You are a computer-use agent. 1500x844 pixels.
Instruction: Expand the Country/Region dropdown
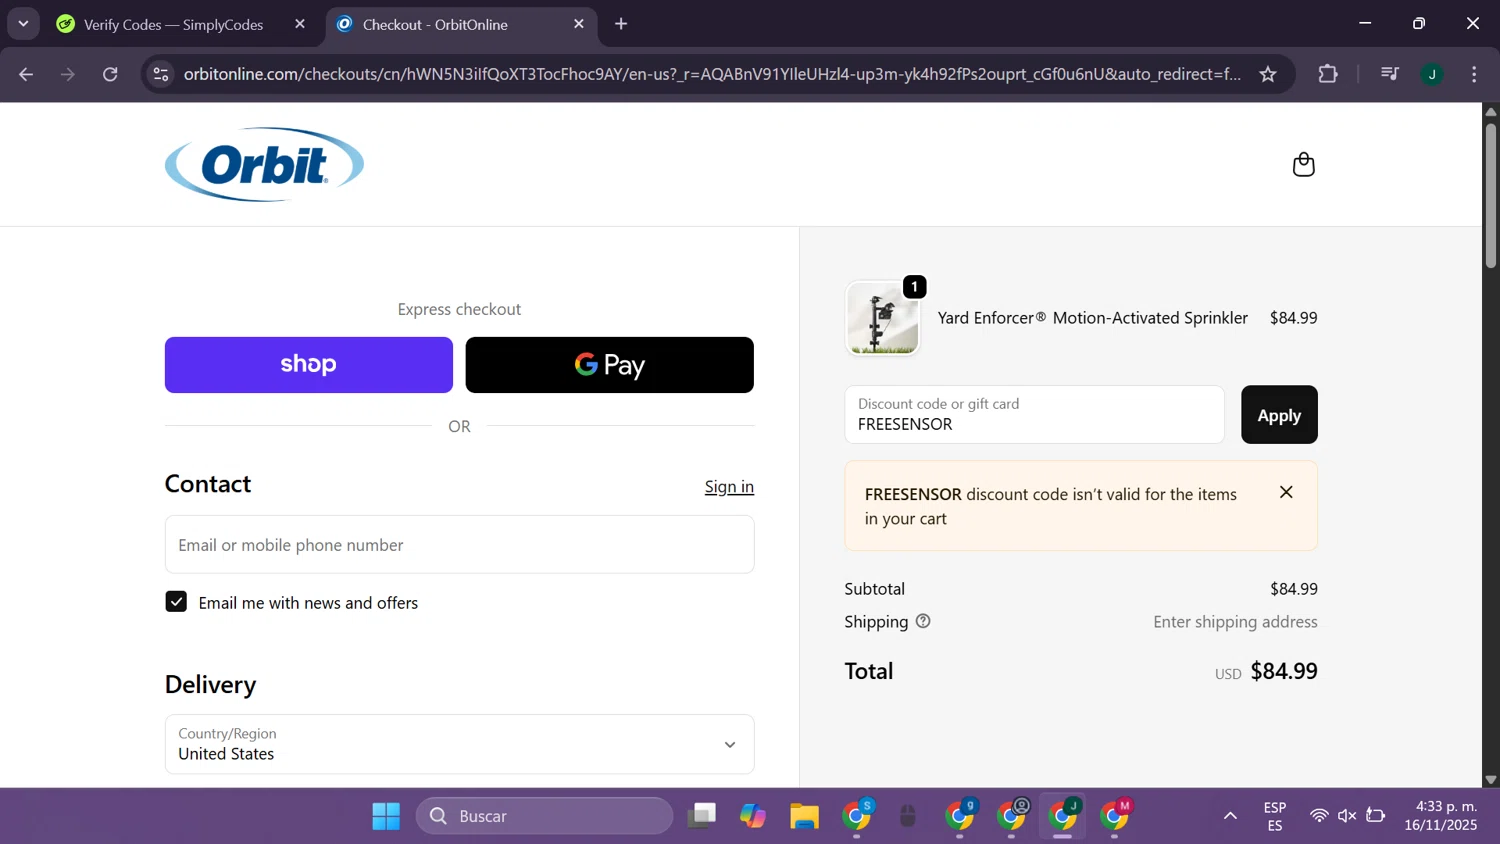(459, 744)
